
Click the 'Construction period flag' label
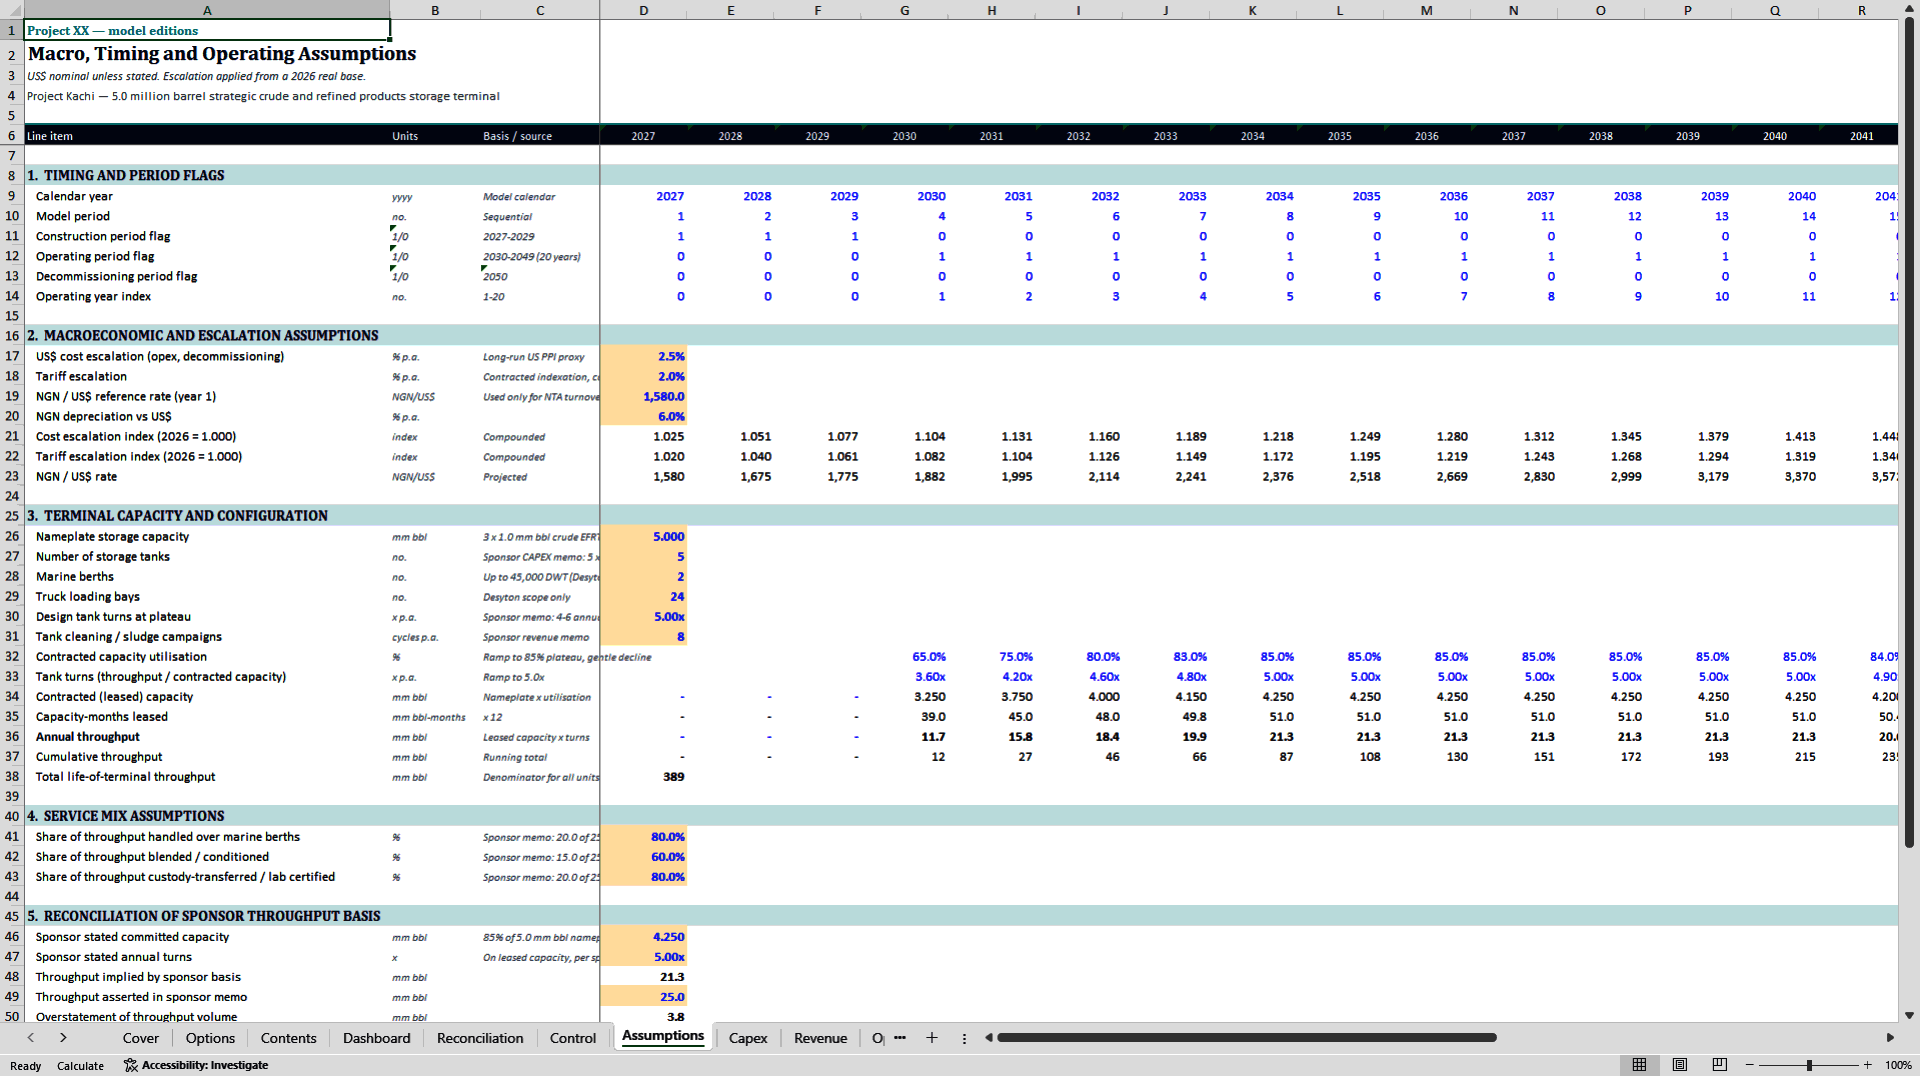[x=103, y=236]
